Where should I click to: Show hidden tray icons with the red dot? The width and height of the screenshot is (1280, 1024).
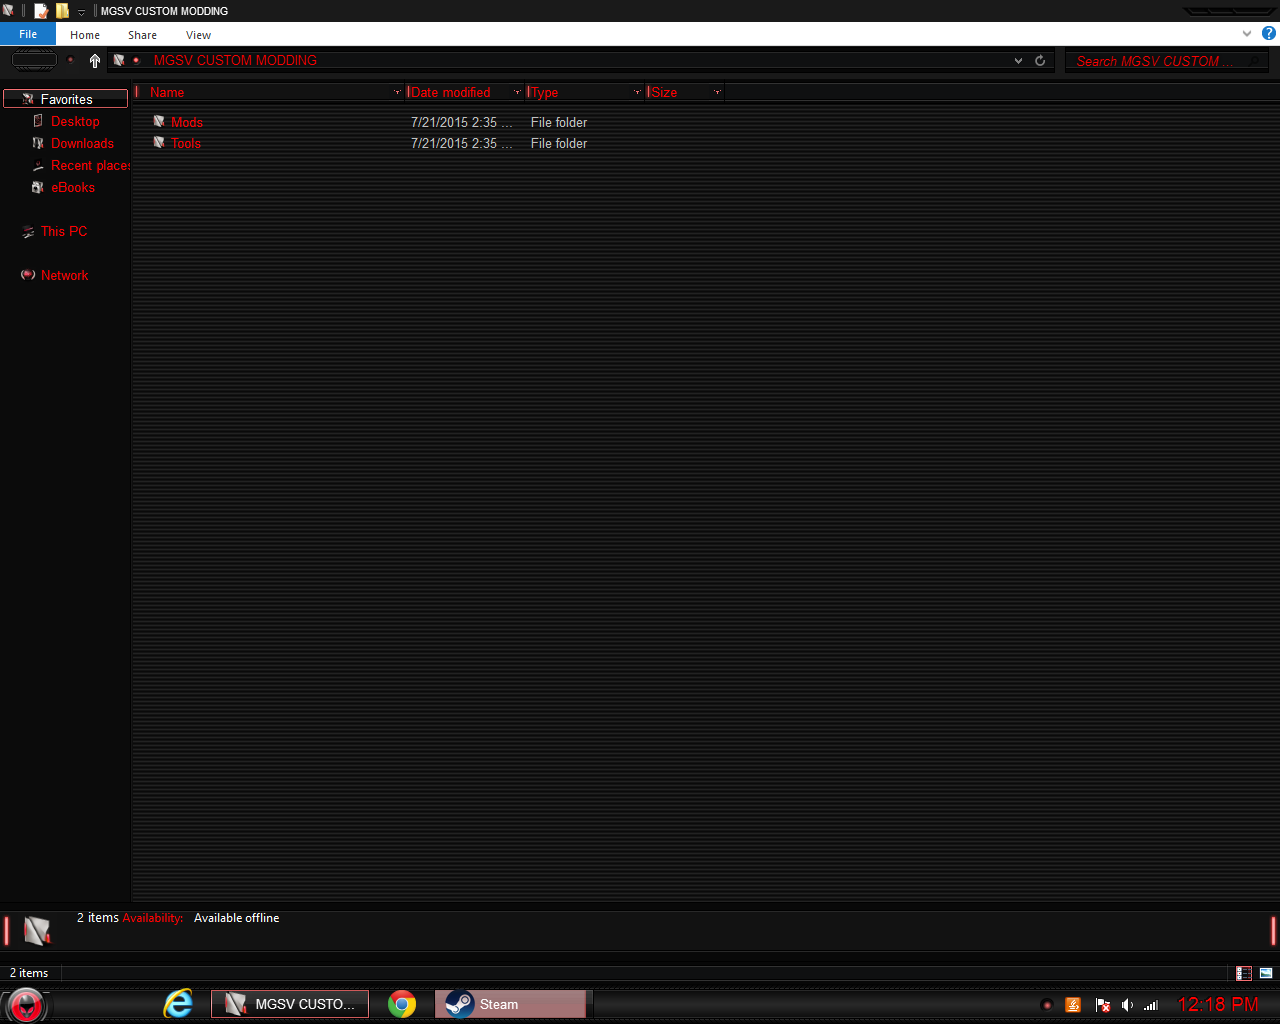pos(1047,1005)
